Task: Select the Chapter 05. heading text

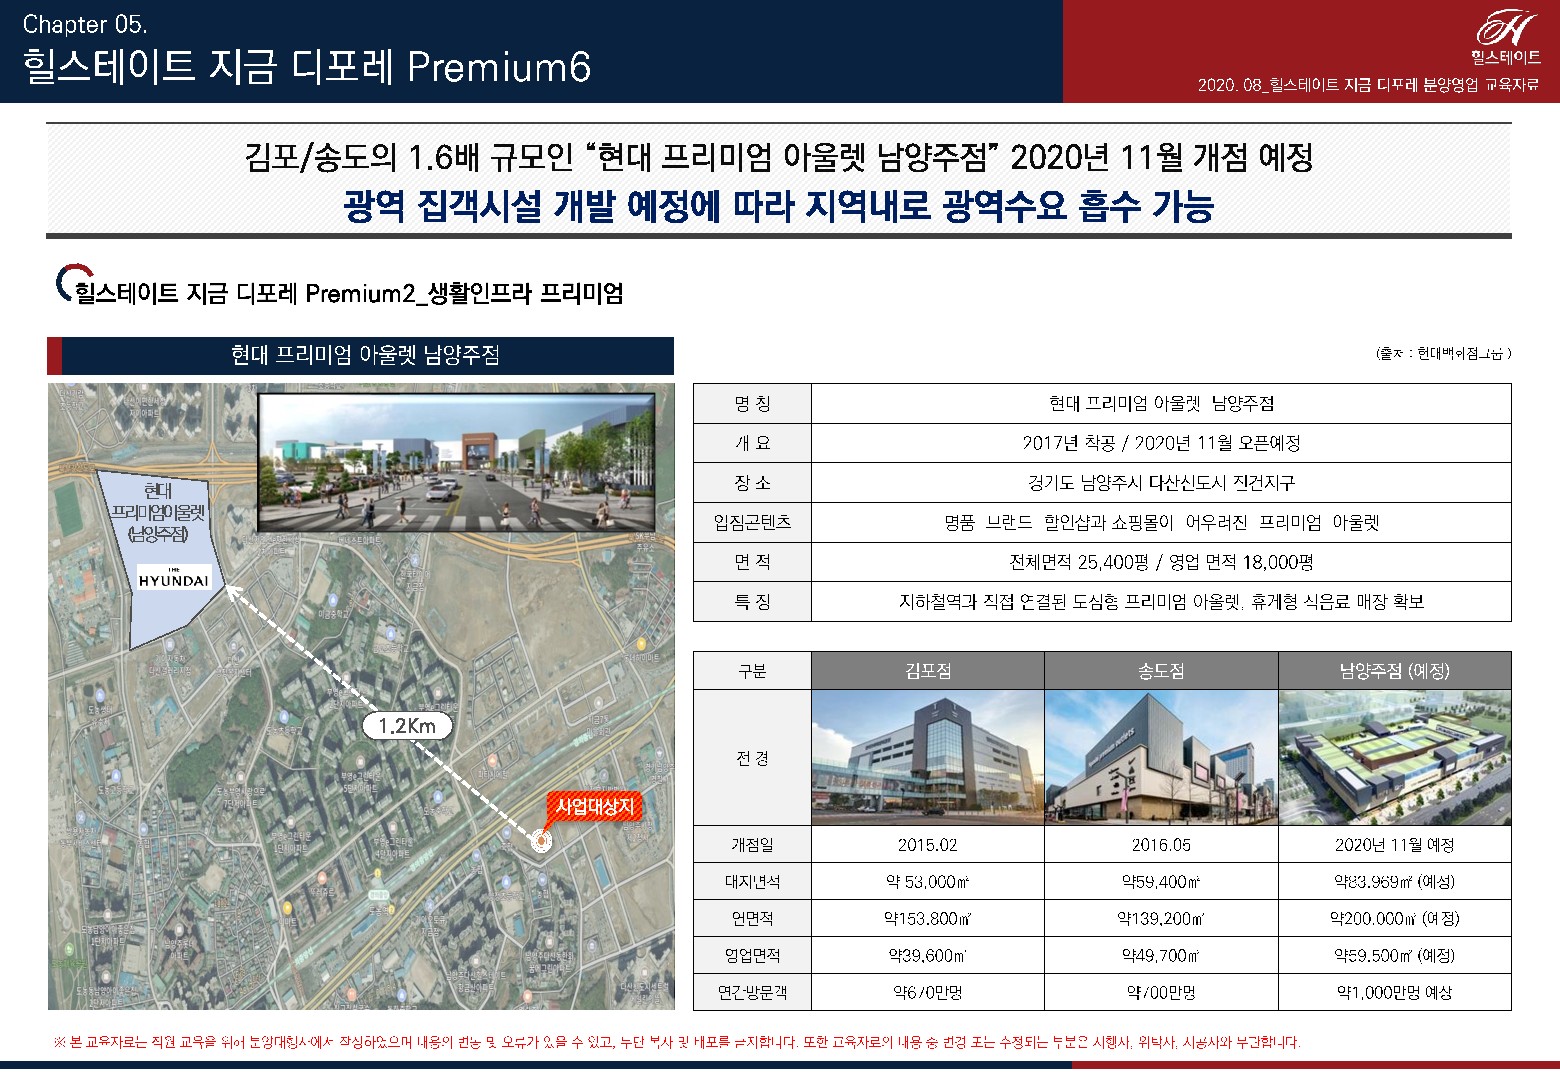Action: [85, 24]
